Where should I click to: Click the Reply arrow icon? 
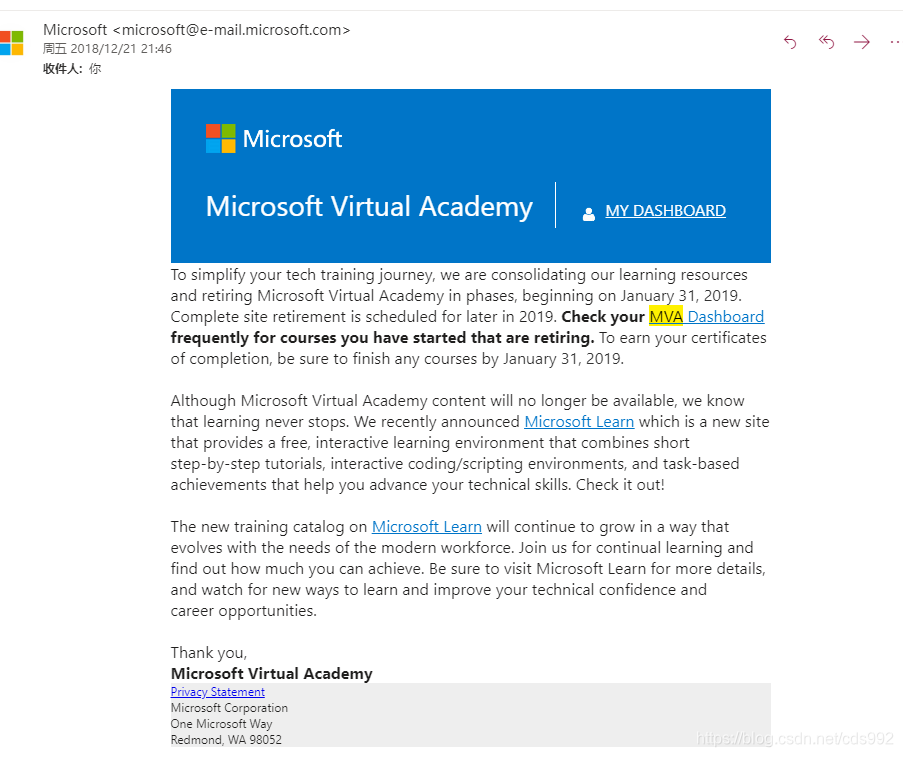pos(790,42)
